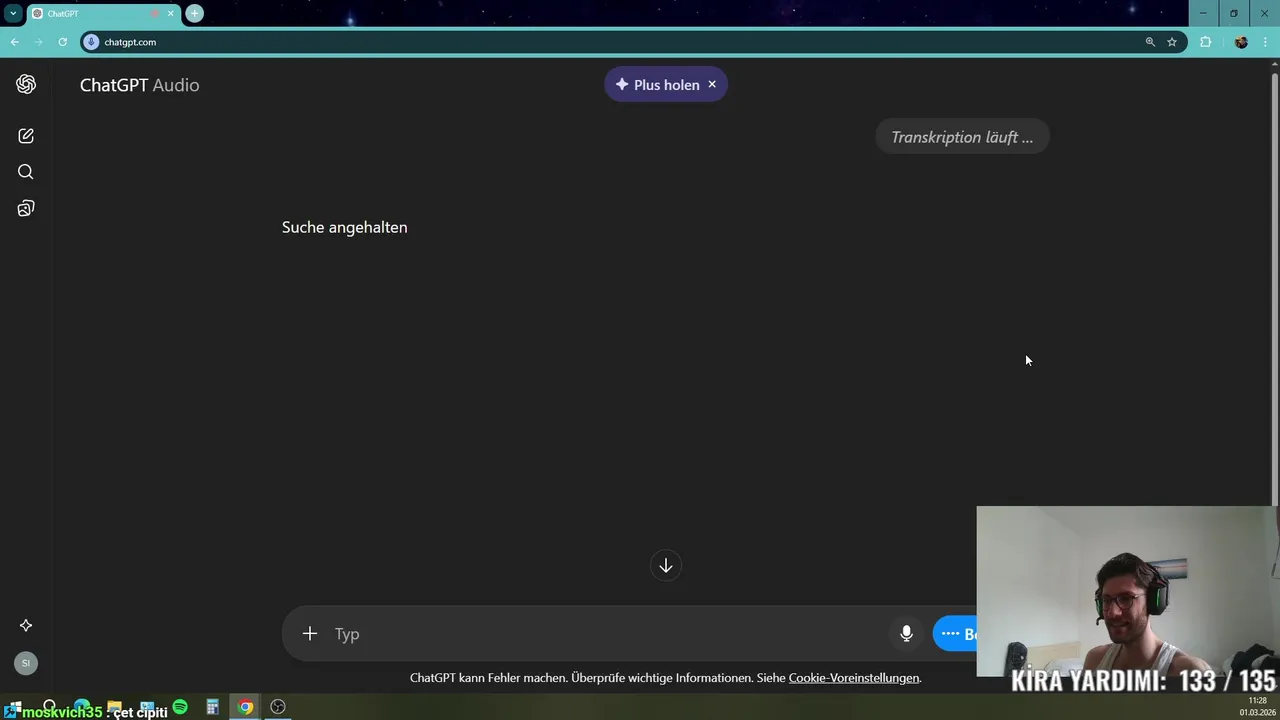Click the Transkription läuft bubble
The image size is (1280, 720).
click(x=962, y=137)
